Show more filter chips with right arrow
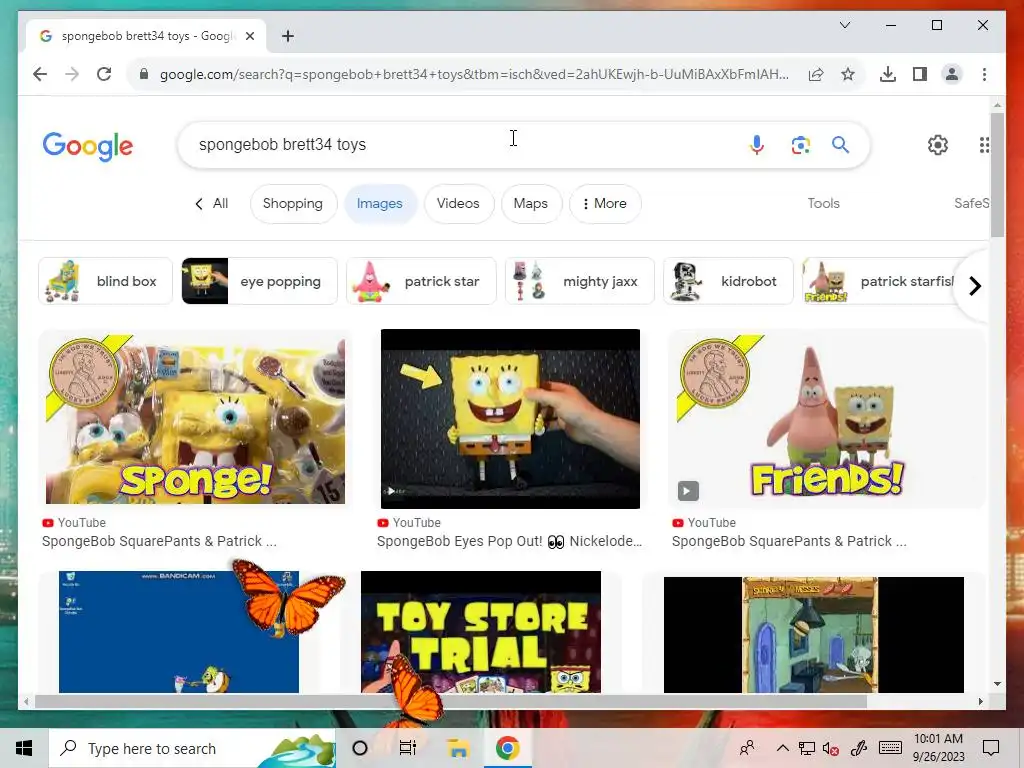 [x=974, y=285]
